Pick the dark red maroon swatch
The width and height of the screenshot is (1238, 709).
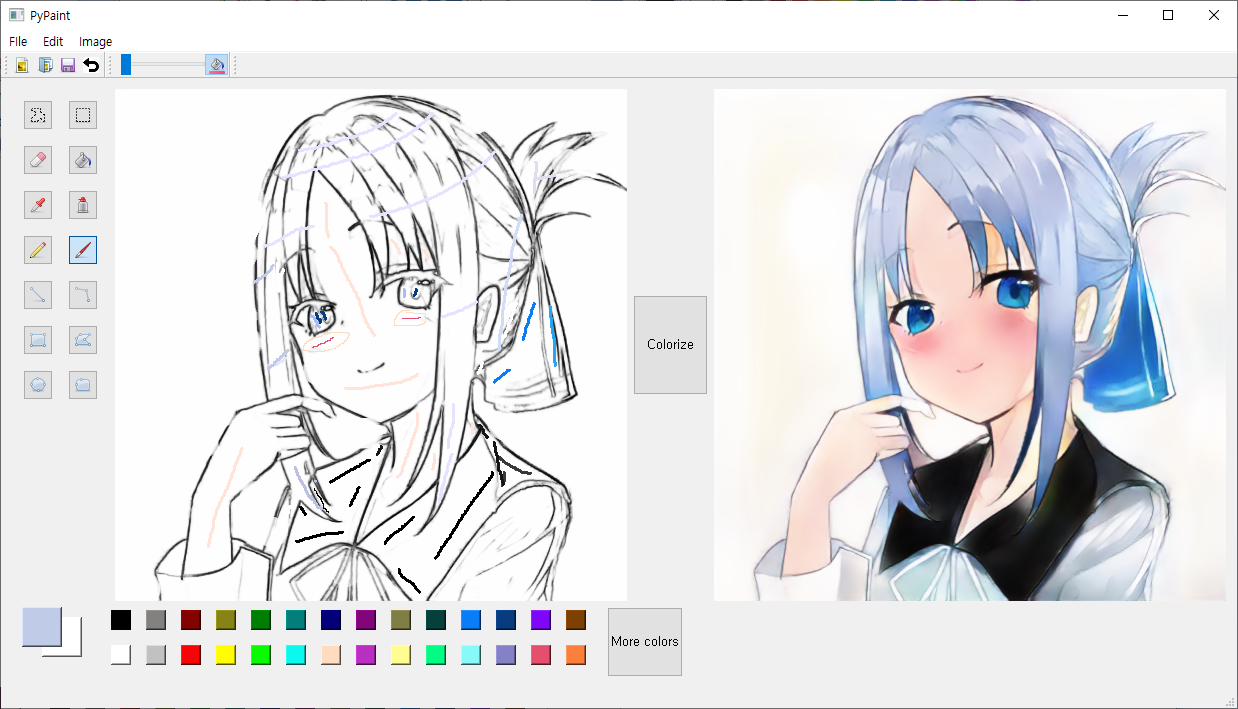coord(191,620)
